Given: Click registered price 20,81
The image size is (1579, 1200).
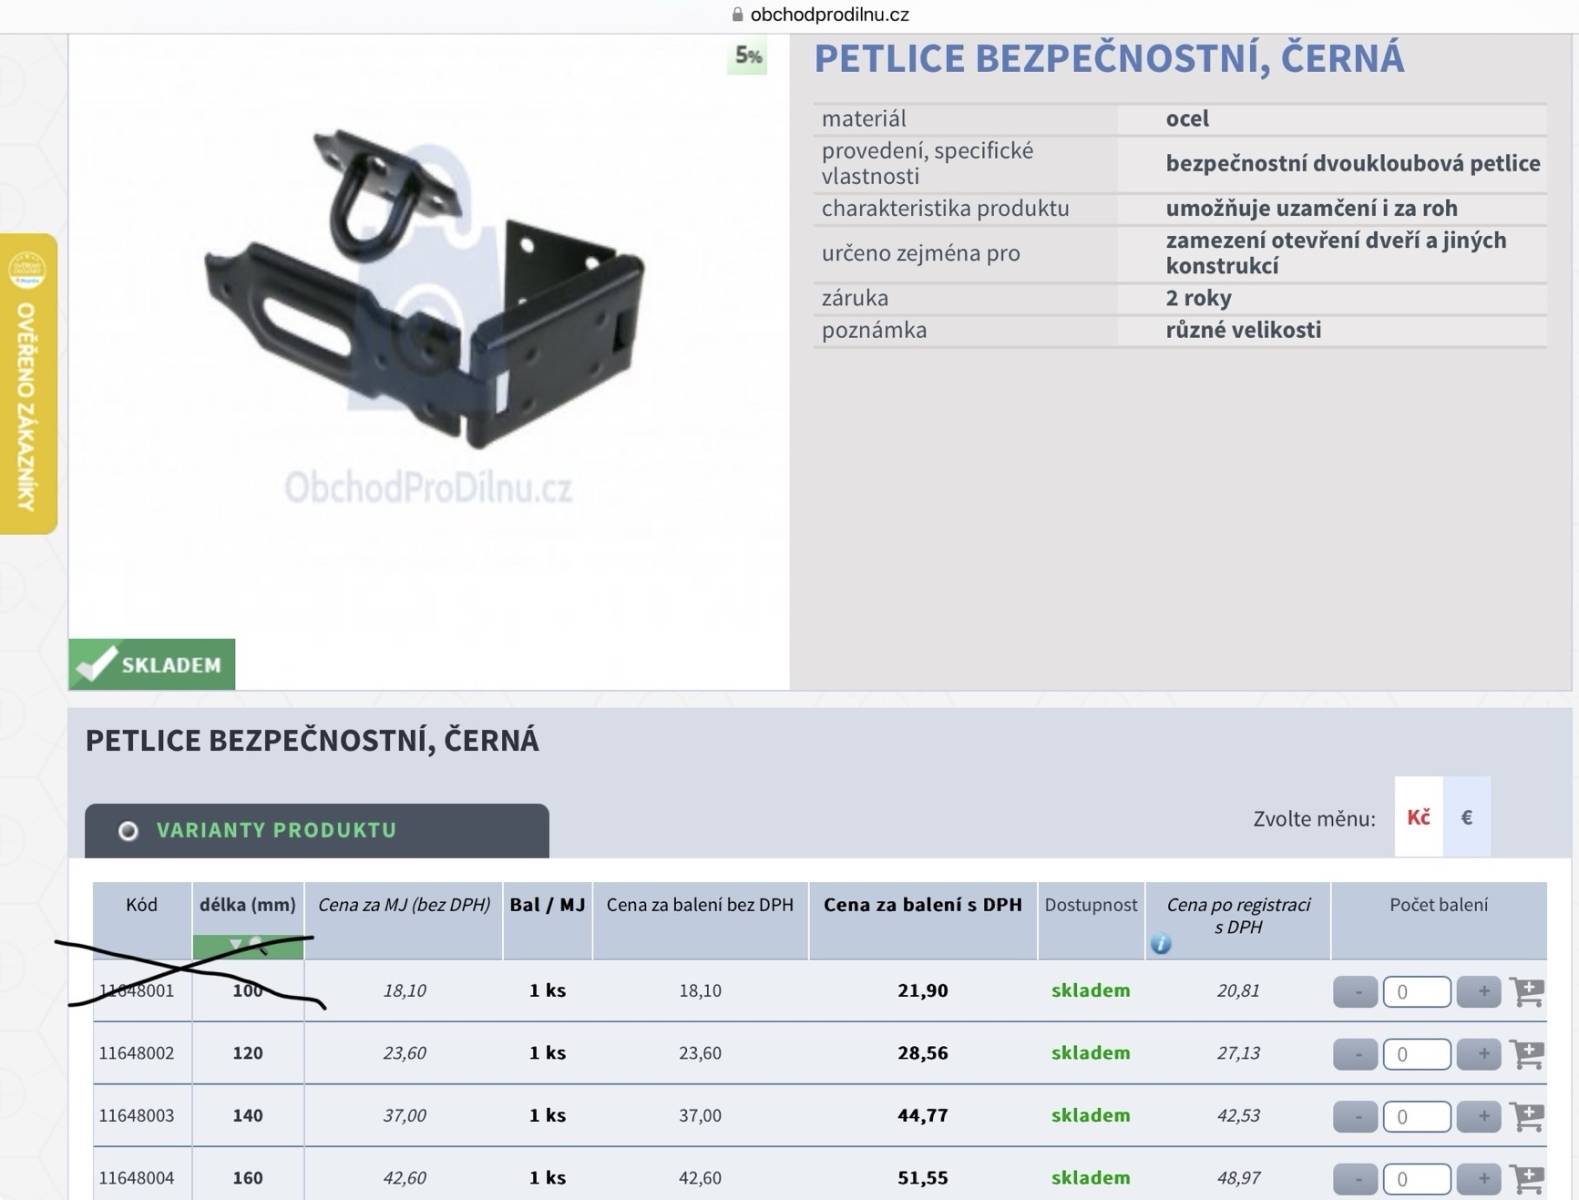Looking at the screenshot, I should (1238, 990).
